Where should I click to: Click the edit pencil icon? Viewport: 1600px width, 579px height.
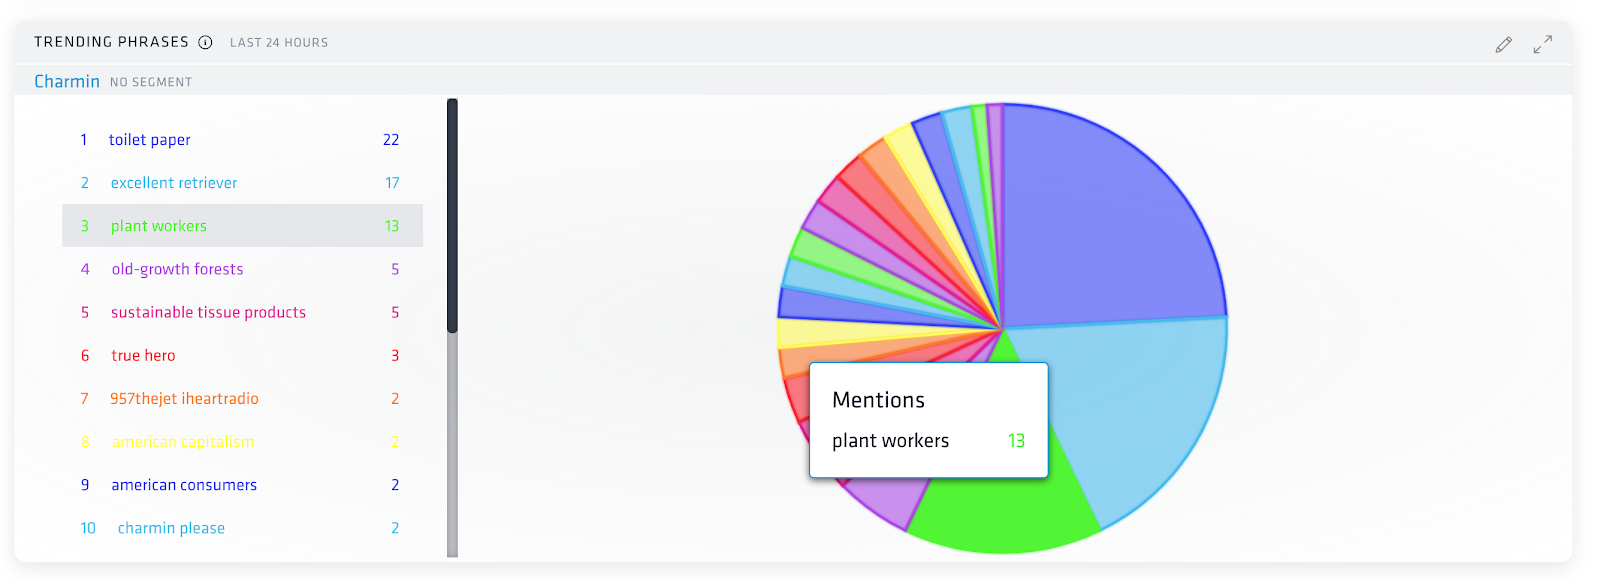(x=1503, y=44)
